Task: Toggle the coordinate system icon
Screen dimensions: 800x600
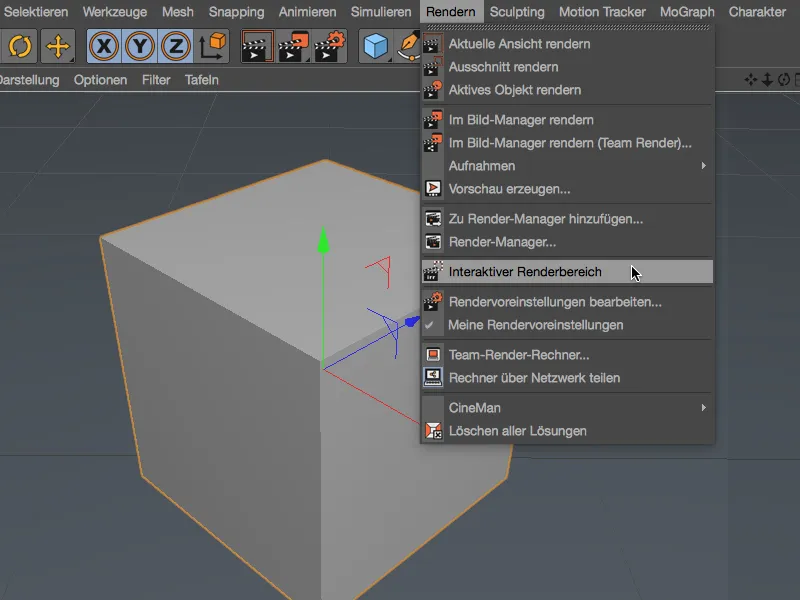Action: click(x=212, y=46)
